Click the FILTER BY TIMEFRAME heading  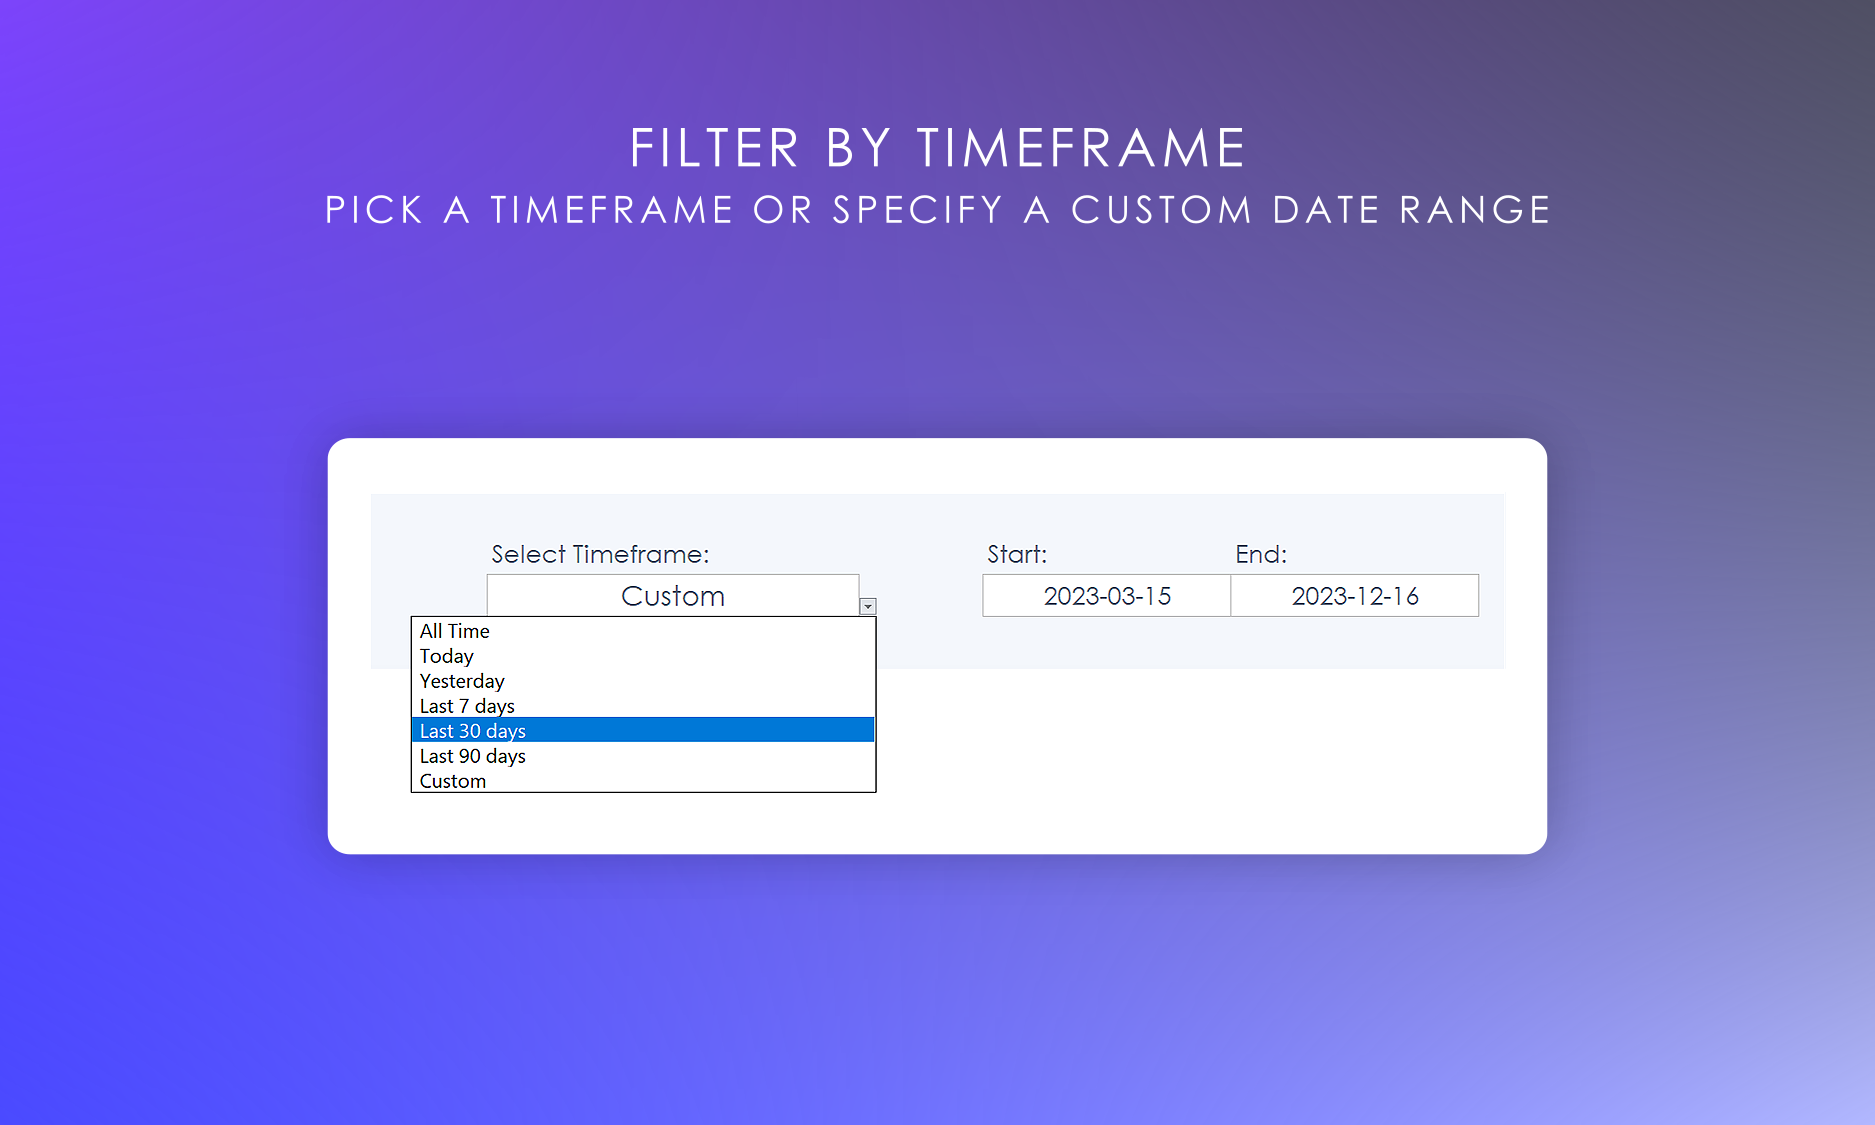click(x=937, y=148)
